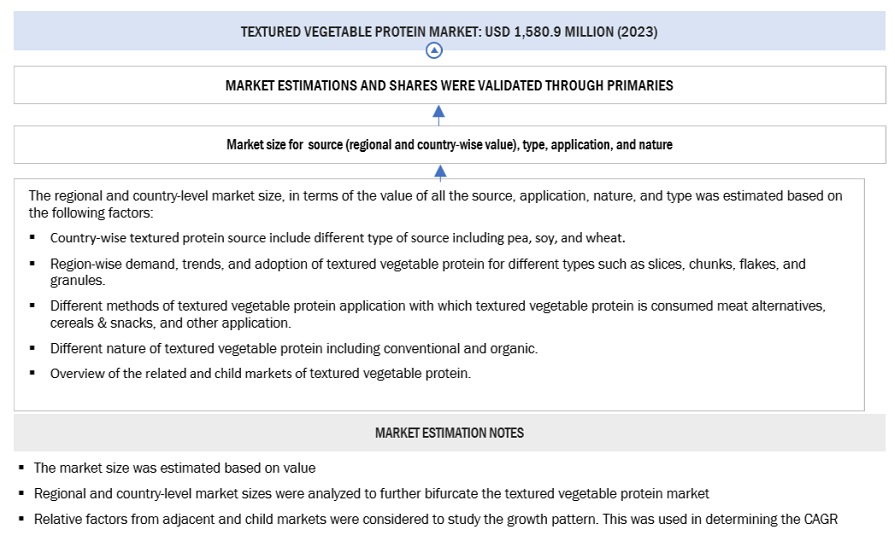Click the slices, chunks, flakes, and granules text
This screenshot has height=547, width=895.
click(x=427, y=271)
